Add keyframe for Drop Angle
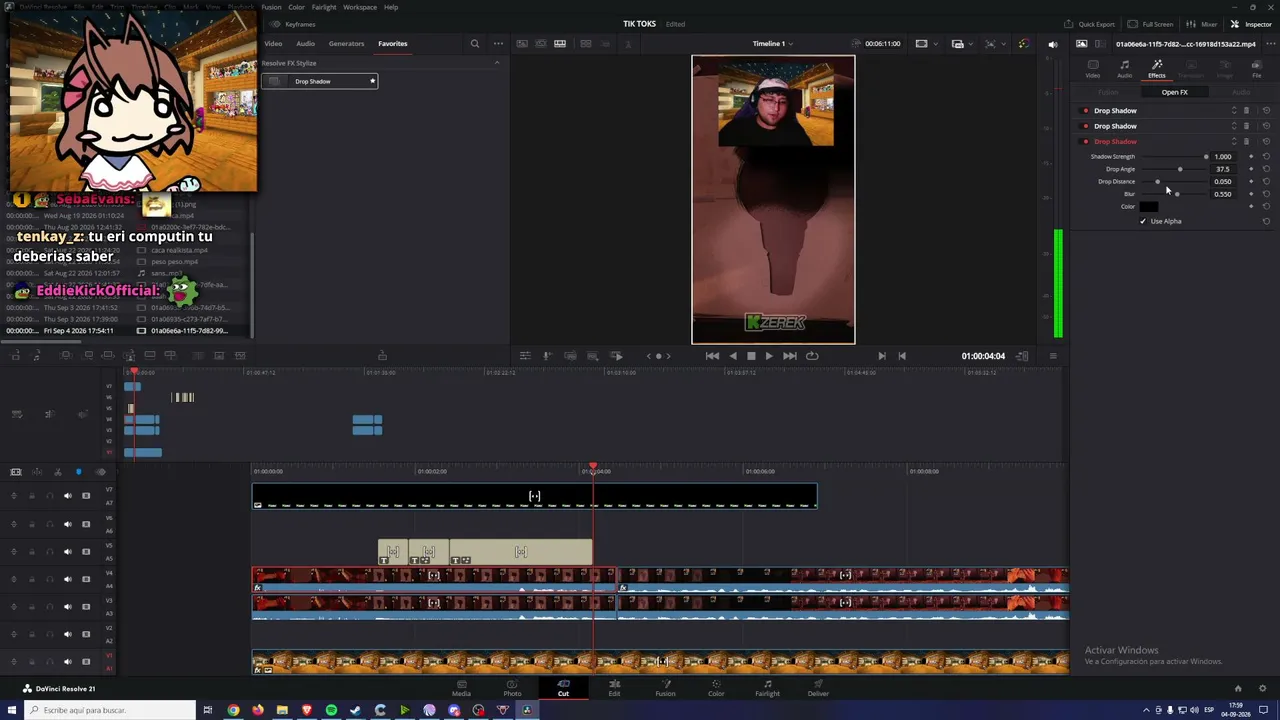The width and height of the screenshot is (1280, 720). [1251, 169]
